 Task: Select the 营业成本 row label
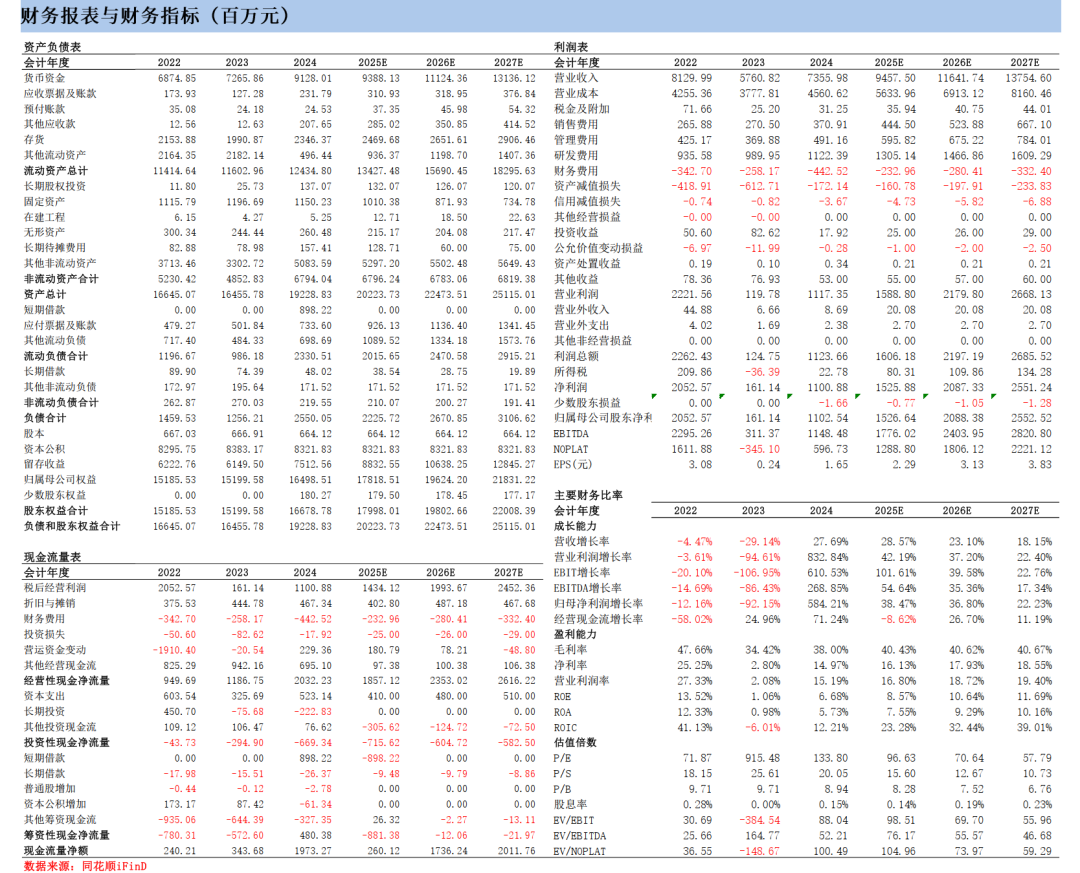point(576,93)
